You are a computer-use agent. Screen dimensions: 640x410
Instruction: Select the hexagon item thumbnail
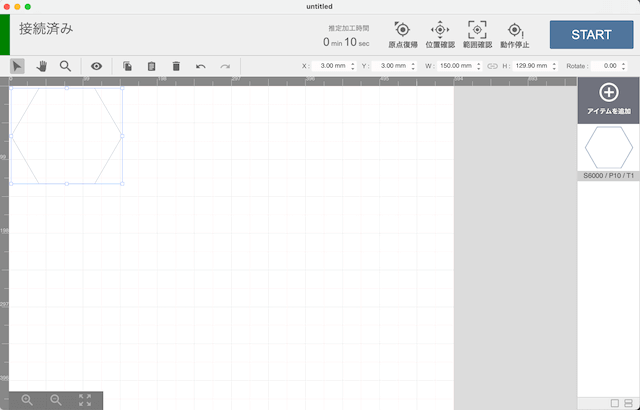click(608, 149)
